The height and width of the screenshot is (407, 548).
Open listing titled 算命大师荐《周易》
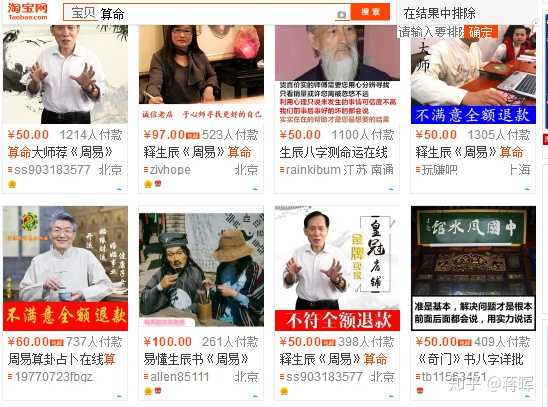click(x=60, y=152)
